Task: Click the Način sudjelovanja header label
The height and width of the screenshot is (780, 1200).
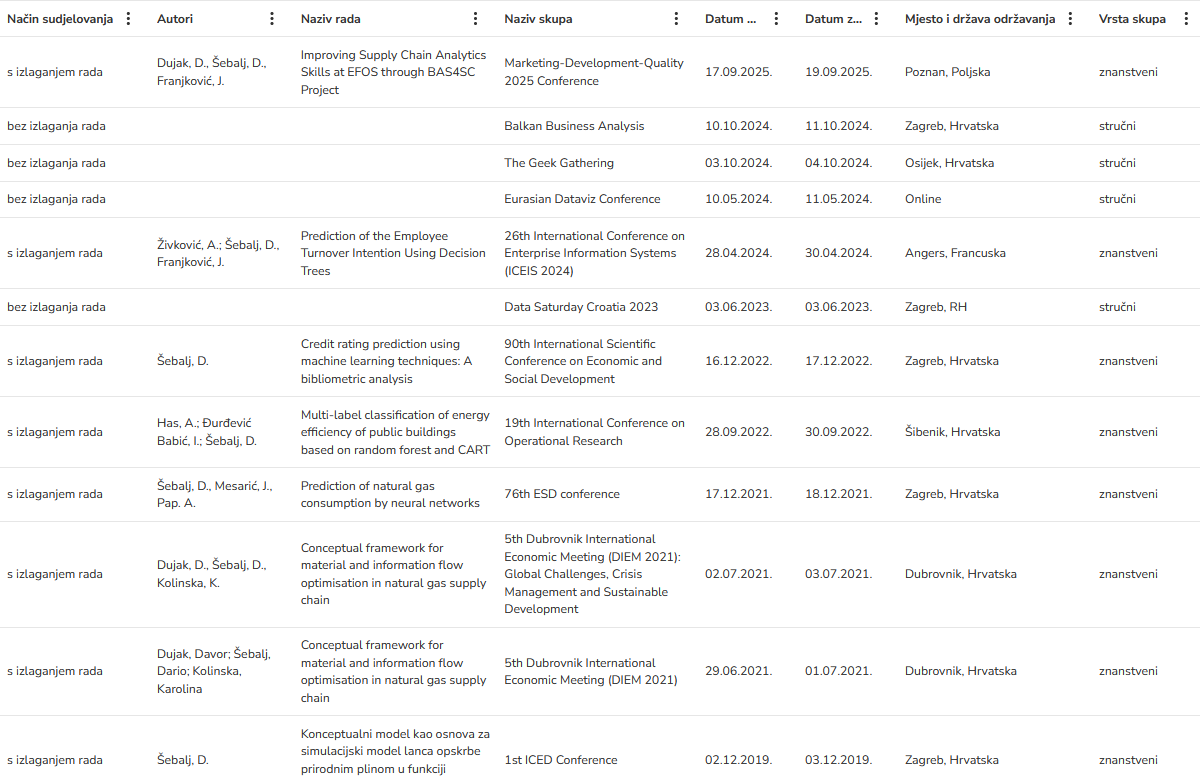Action: (60, 19)
